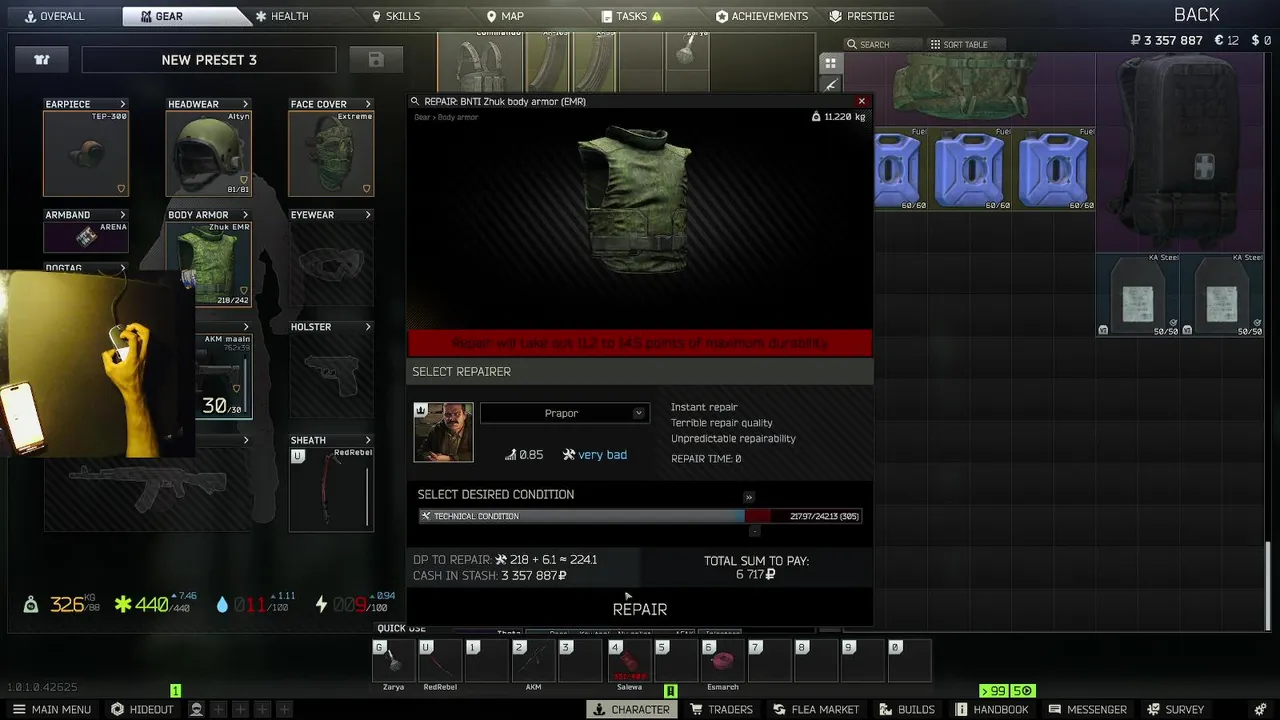Open the Achievements tab
This screenshot has height=720, width=1280.
click(x=762, y=16)
